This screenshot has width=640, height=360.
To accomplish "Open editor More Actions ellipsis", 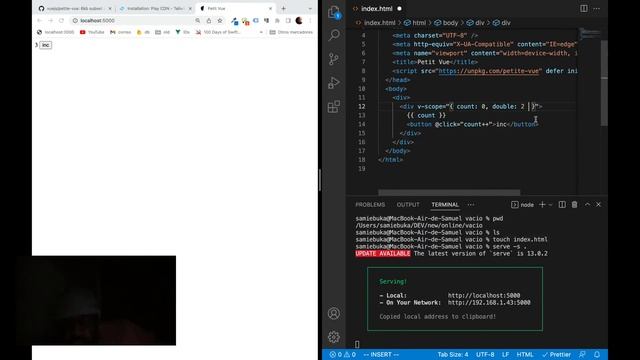I will point(596,8).
